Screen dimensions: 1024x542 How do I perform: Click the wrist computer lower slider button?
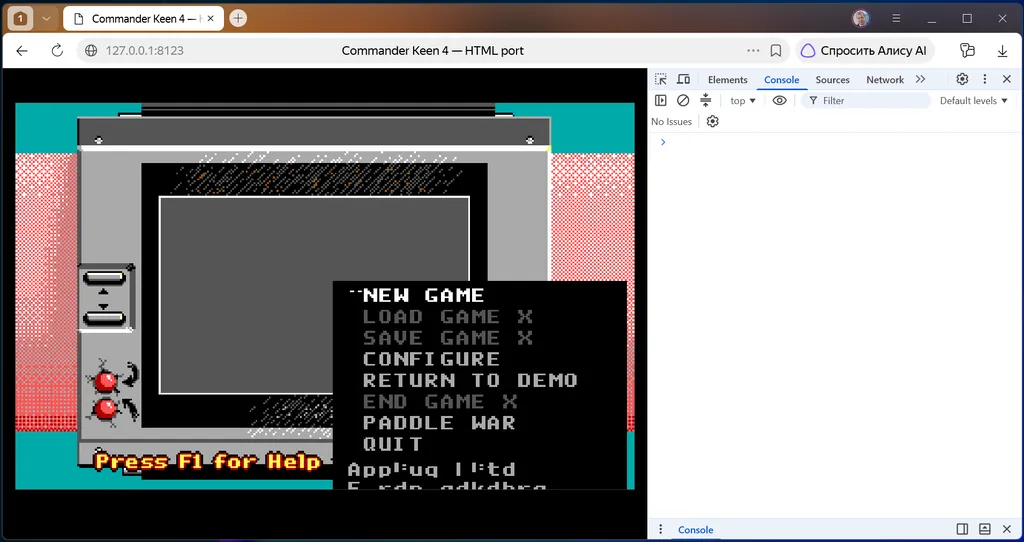[x=104, y=318]
